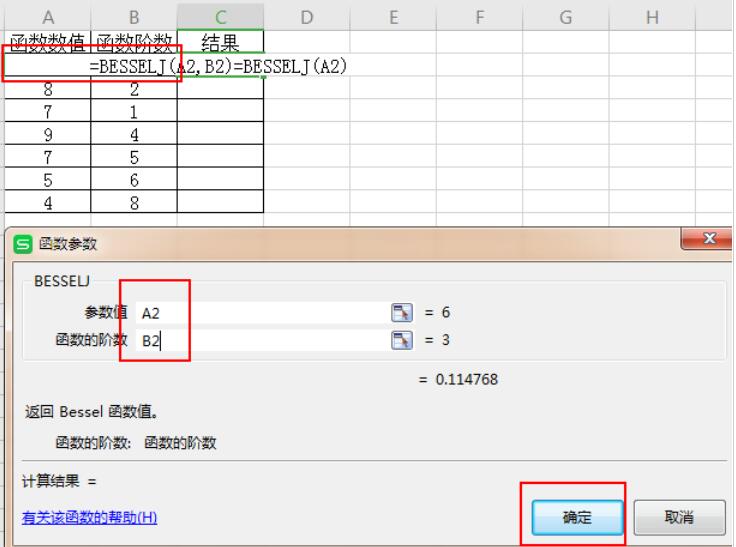This screenshot has height=547, width=736.
Task: Cancel with the 取消 button
Action: point(679,517)
